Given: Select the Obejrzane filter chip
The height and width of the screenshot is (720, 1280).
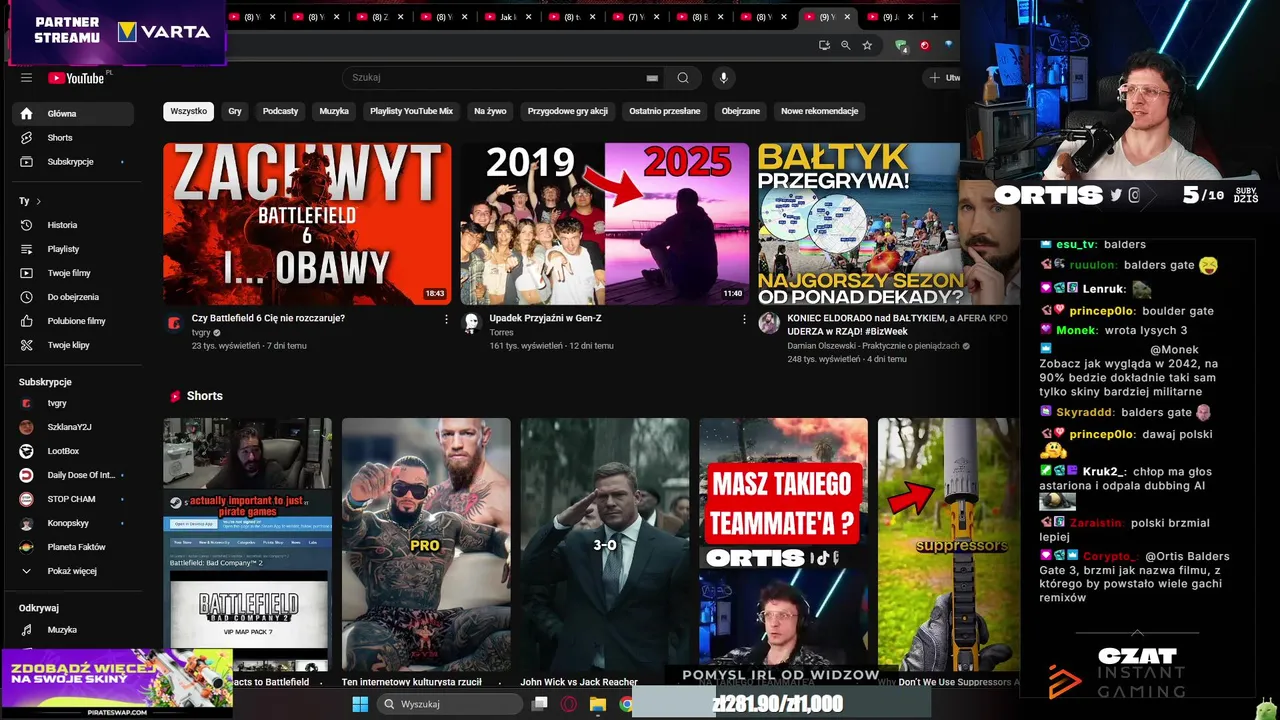Looking at the screenshot, I should [741, 111].
